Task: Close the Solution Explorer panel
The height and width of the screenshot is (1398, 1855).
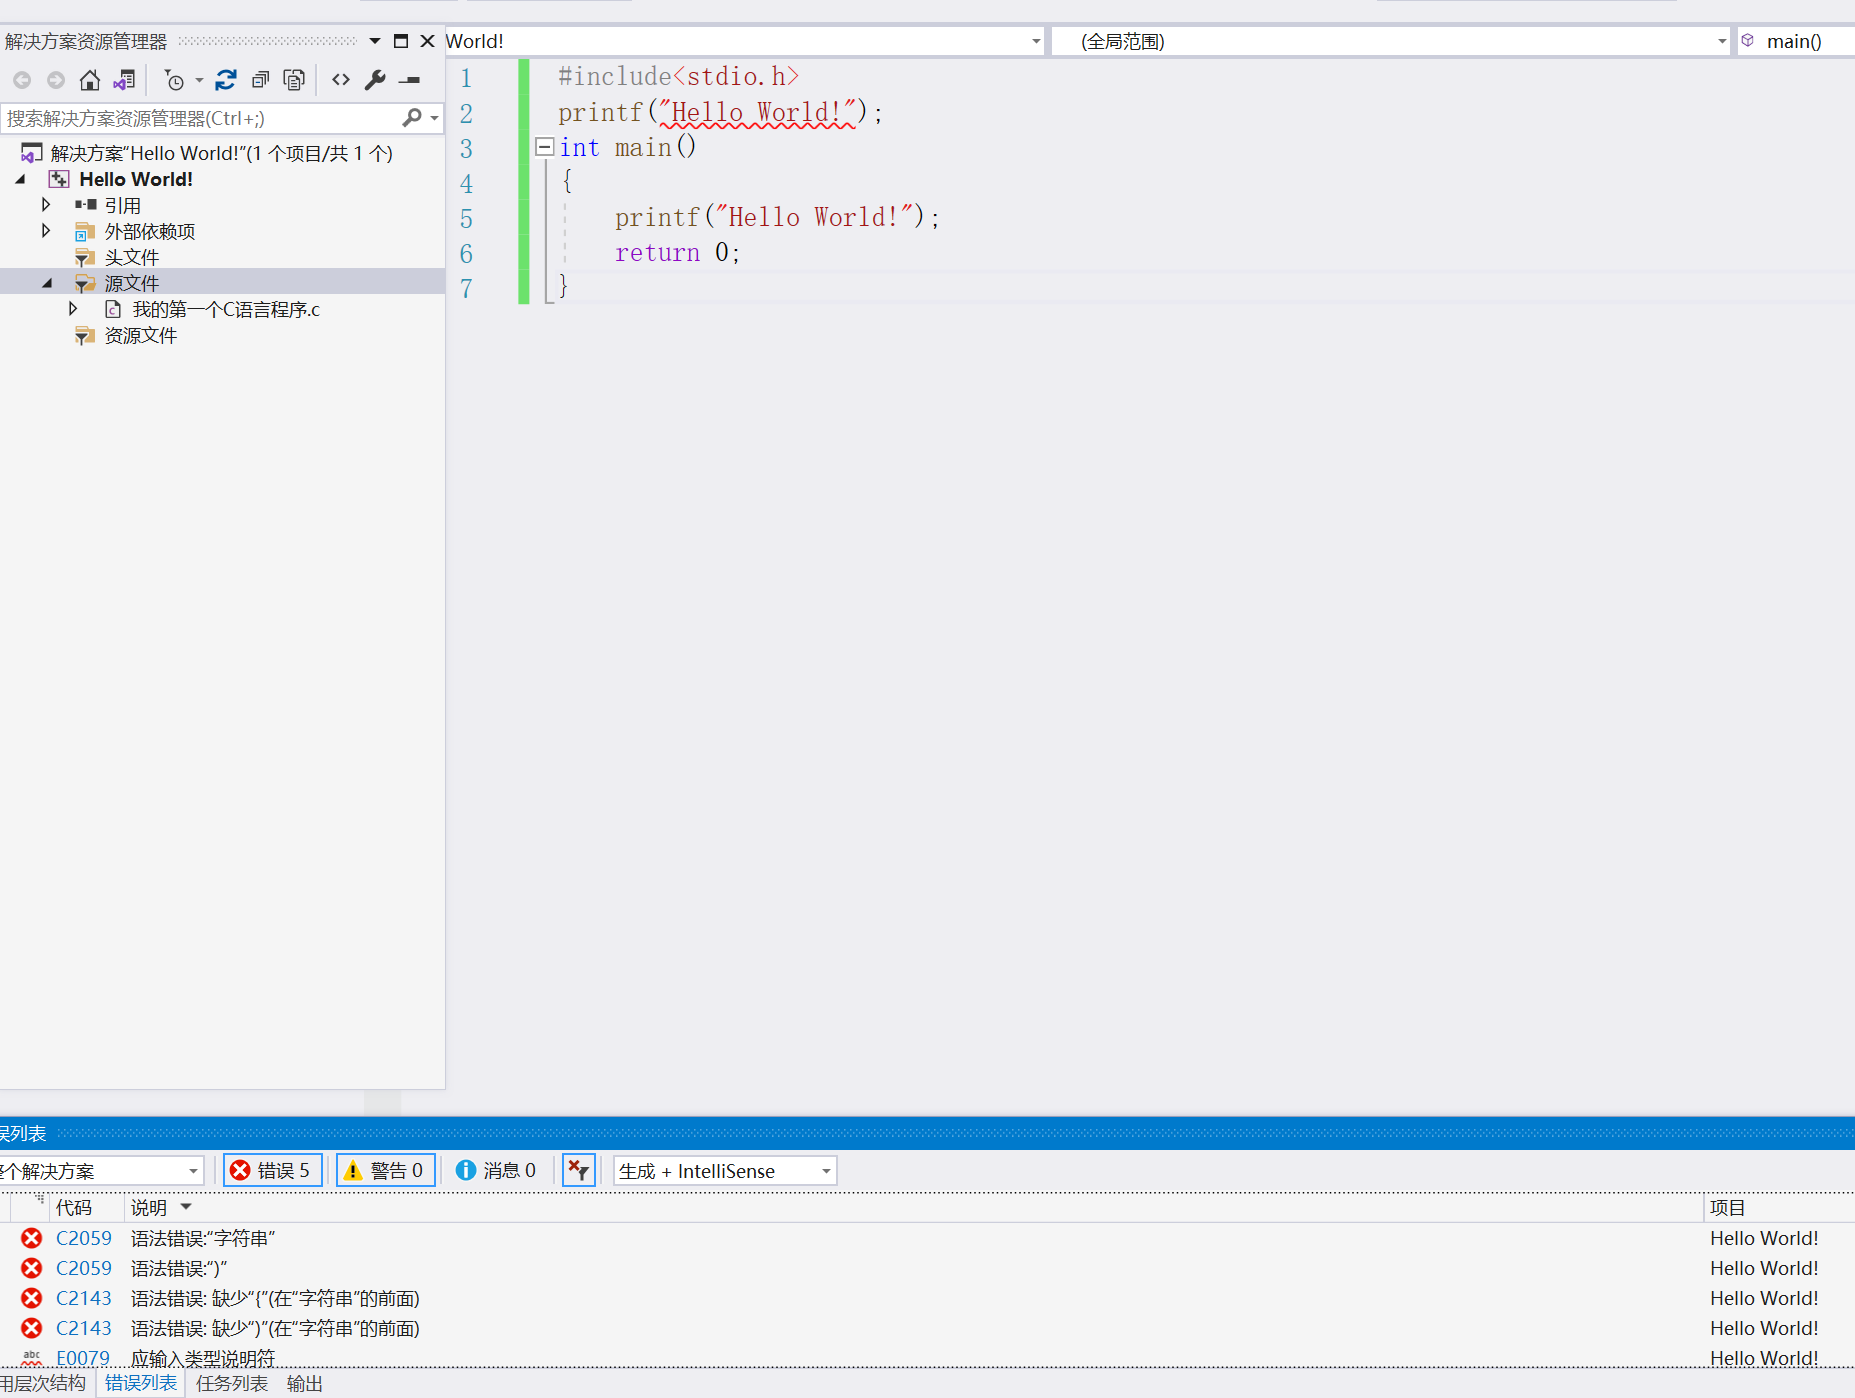Action: point(427,41)
